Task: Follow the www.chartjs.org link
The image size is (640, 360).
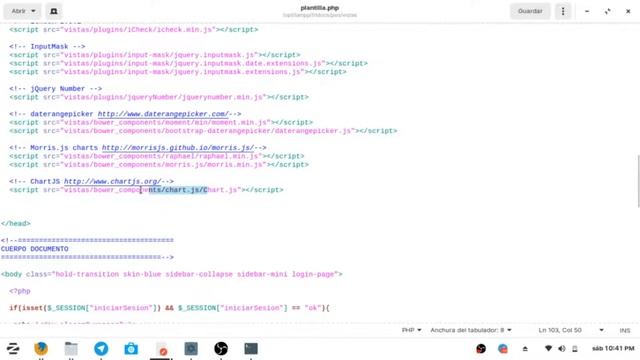Action: [112, 181]
